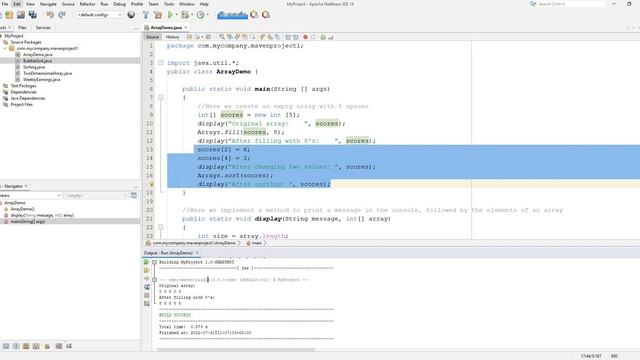This screenshot has height=360, width=640.
Task: Click Shift Line Left icon
Action: point(288,37)
